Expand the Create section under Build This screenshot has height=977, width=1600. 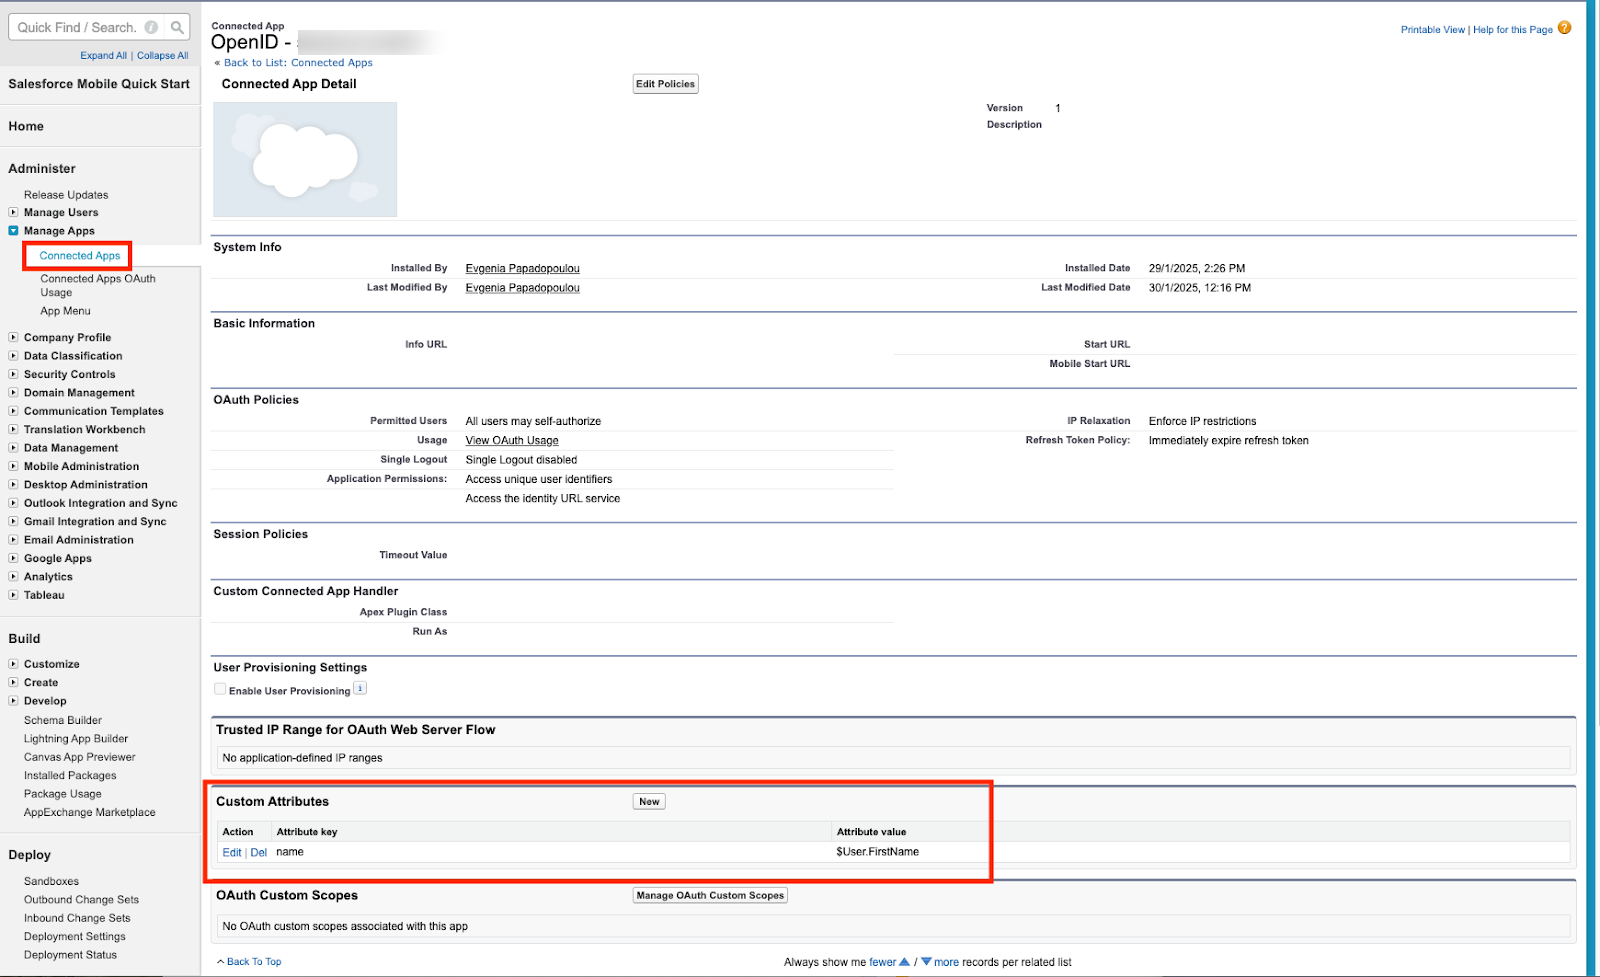coord(13,682)
